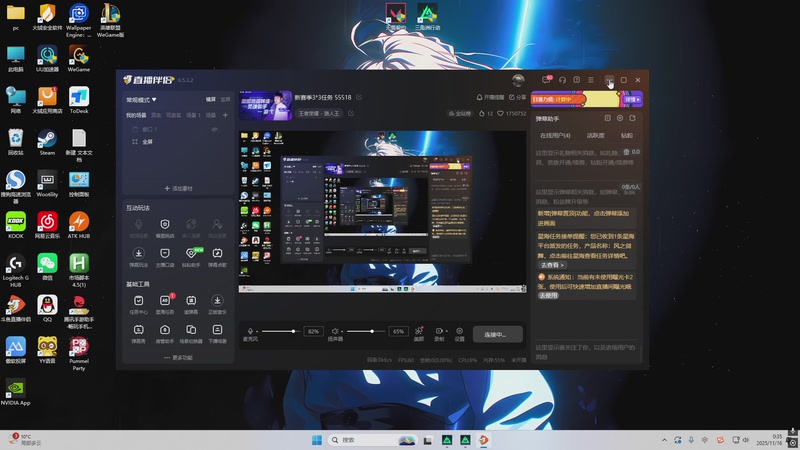The width and height of the screenshot is (800, 450).
Task: Click the 去使用 button in system notice
Action: [x=548, y=295]
